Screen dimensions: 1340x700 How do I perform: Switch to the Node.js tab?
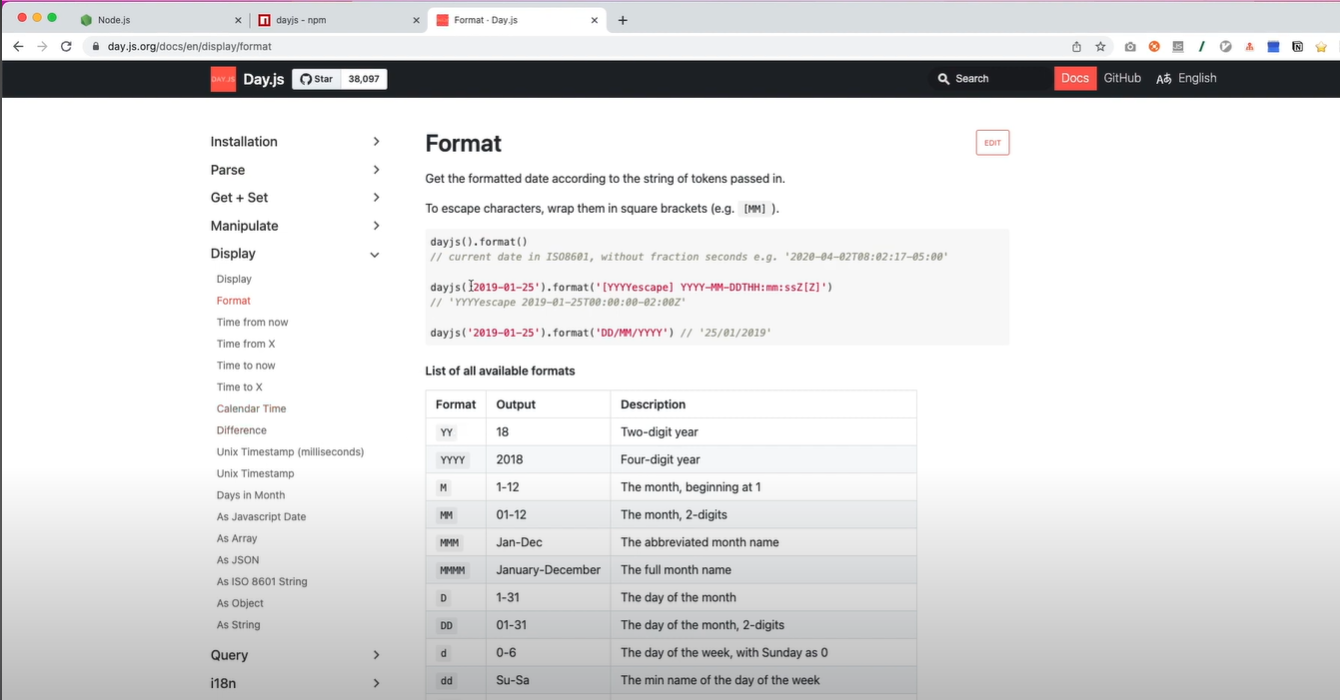[x=160, y=20]
